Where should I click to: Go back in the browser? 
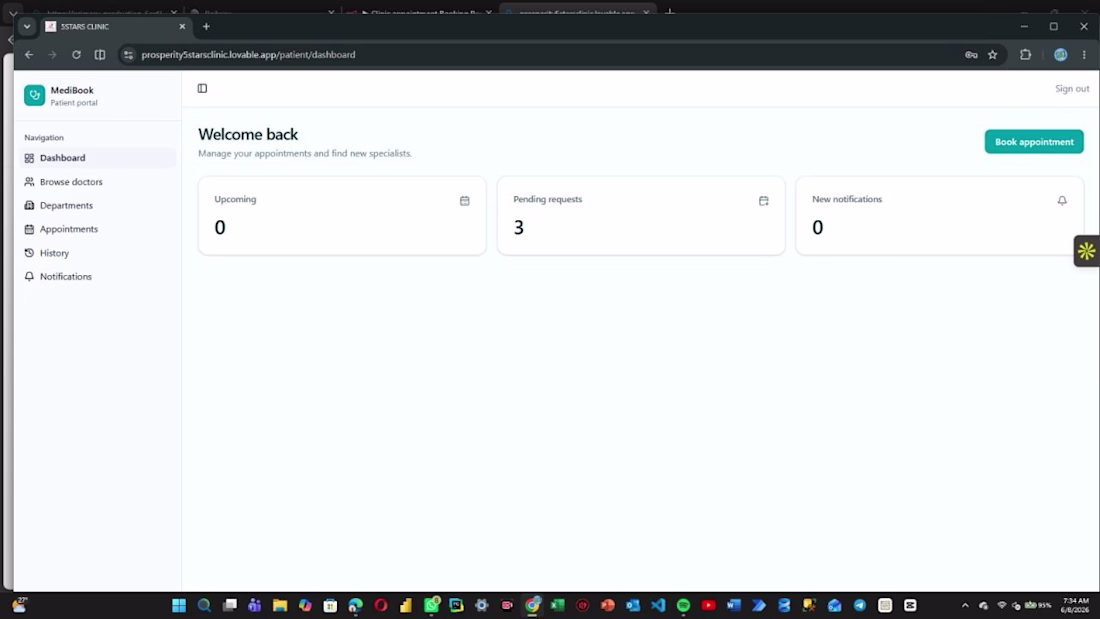point(29,55)
